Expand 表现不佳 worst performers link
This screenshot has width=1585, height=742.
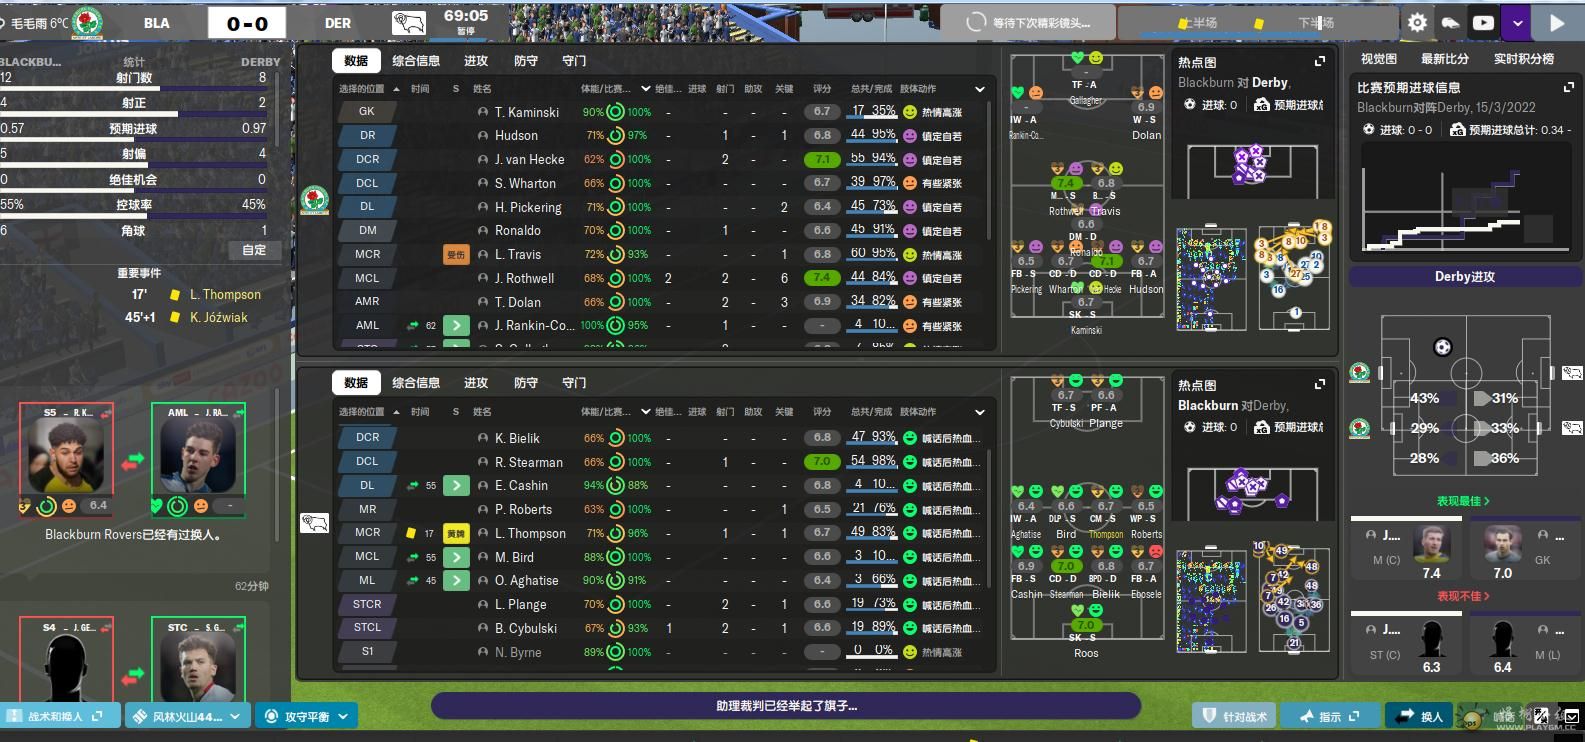click(1463, 596)
